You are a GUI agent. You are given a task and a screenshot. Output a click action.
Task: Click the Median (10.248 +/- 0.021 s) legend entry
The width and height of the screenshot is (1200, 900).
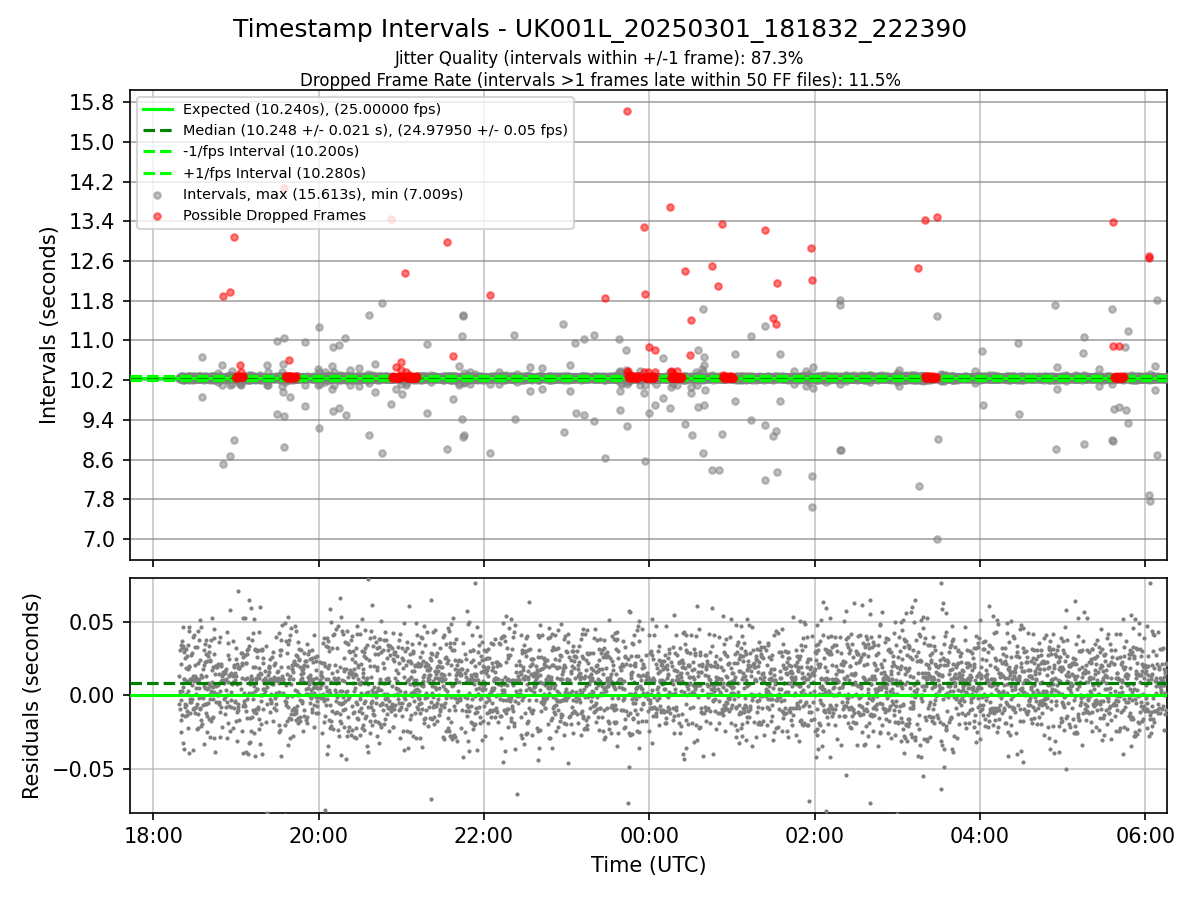[375, 130]
